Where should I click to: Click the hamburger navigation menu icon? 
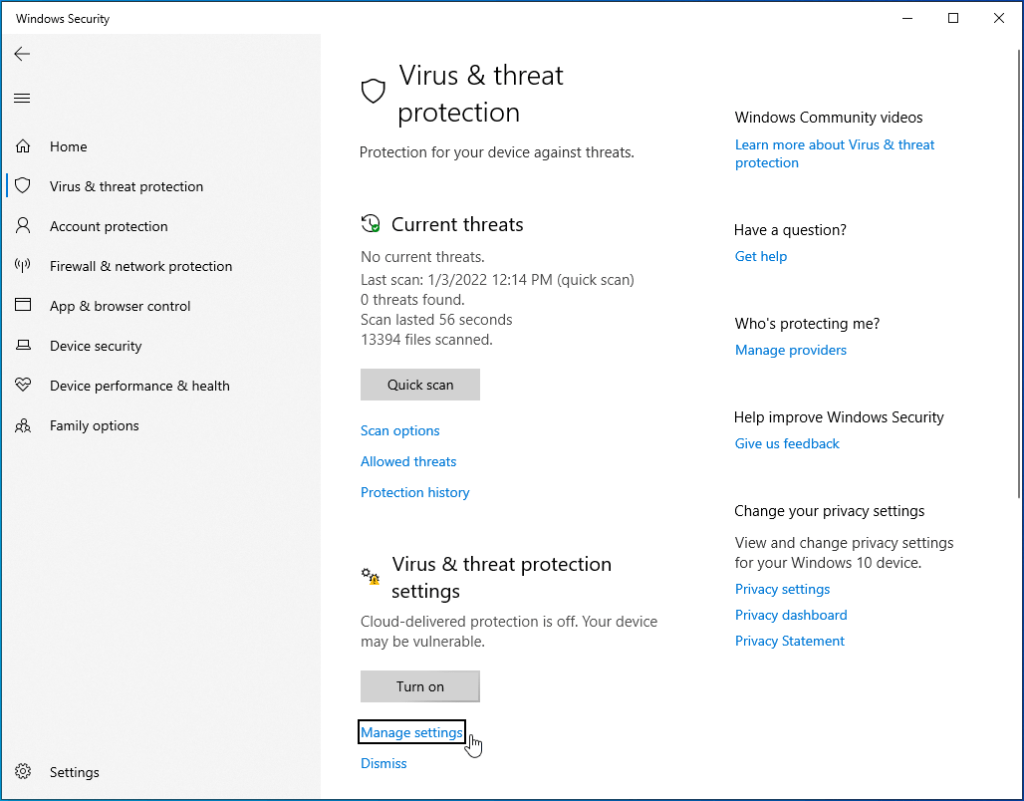(22, 98)
